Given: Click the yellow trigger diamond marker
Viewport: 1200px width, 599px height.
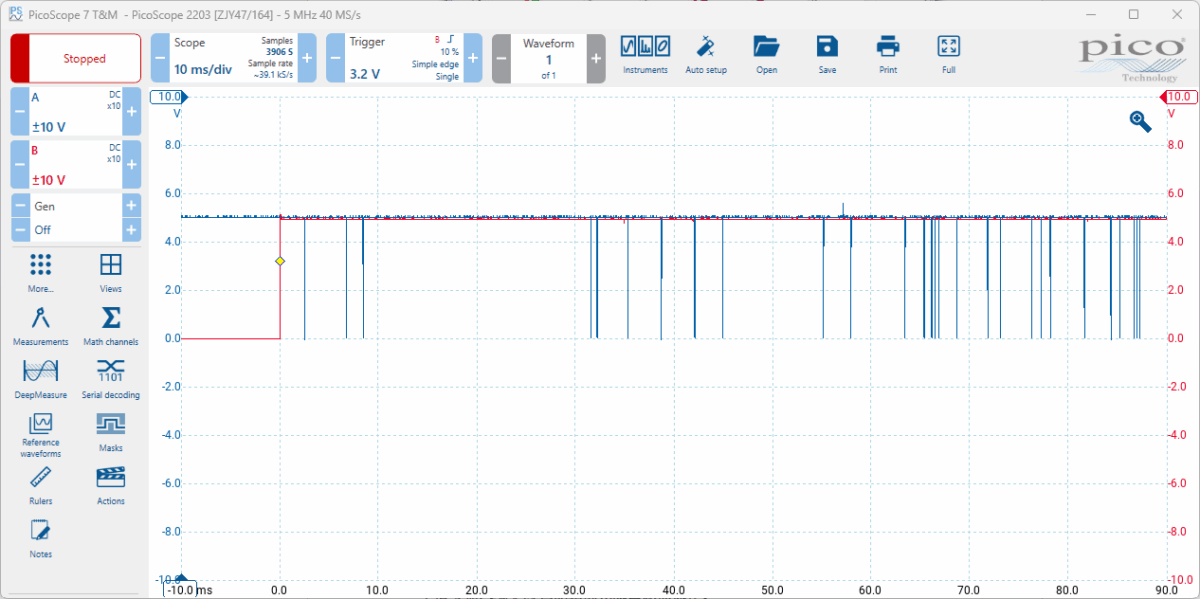Looking at the screenshot, I should pyautogui.click(x=280, y=261).
